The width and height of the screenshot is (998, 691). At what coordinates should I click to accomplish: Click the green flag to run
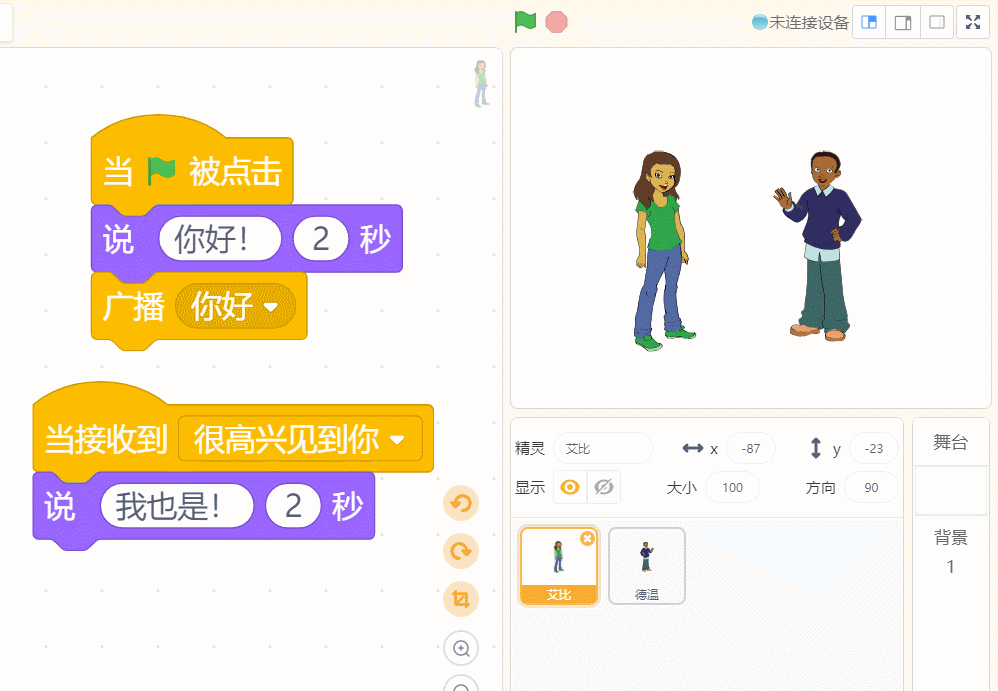click(525, 22)
